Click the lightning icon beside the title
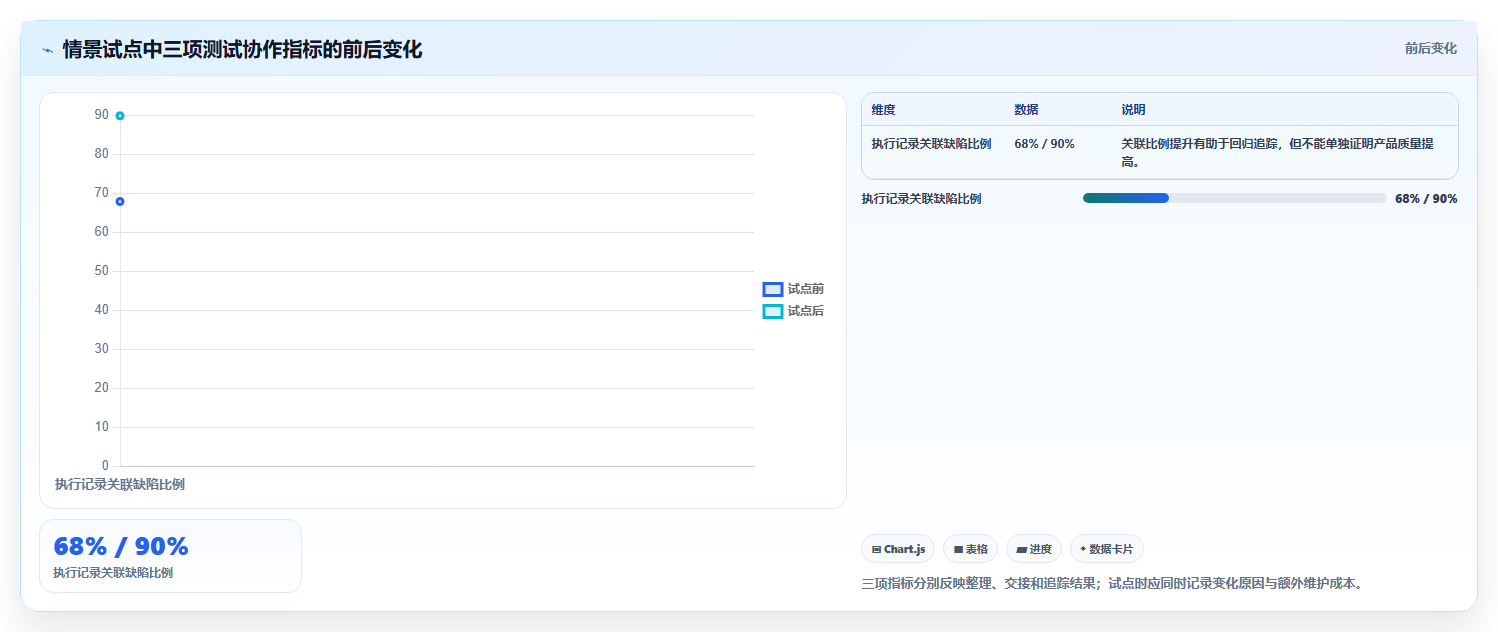Image resolution: width=1498 pixels, height=632 pixels. [47, 50]
